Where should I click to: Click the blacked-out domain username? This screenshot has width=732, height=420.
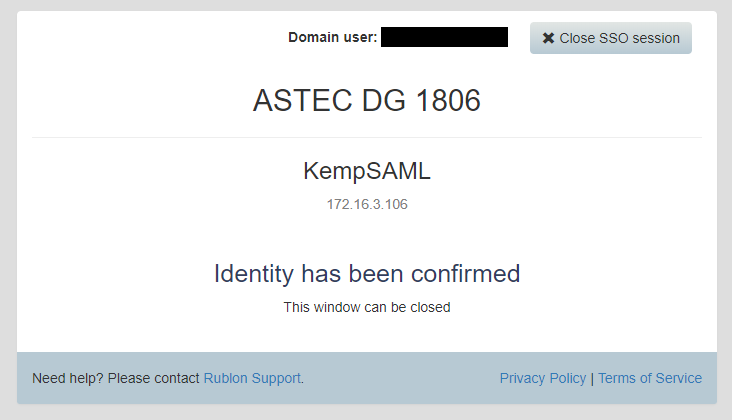tap(444, 37)
